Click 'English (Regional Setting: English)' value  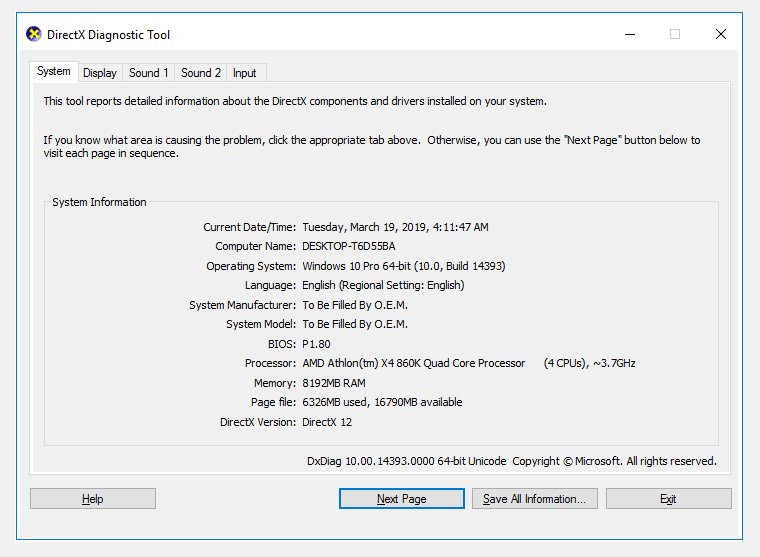(383, 285)
